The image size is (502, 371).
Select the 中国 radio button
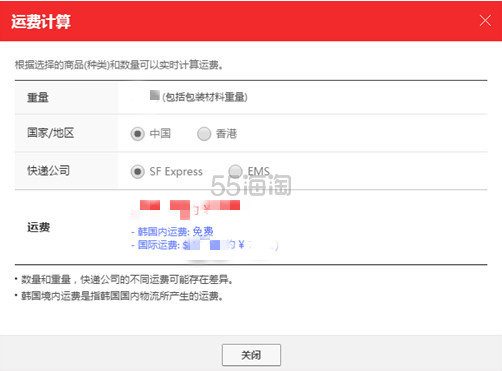click(137, 134)
